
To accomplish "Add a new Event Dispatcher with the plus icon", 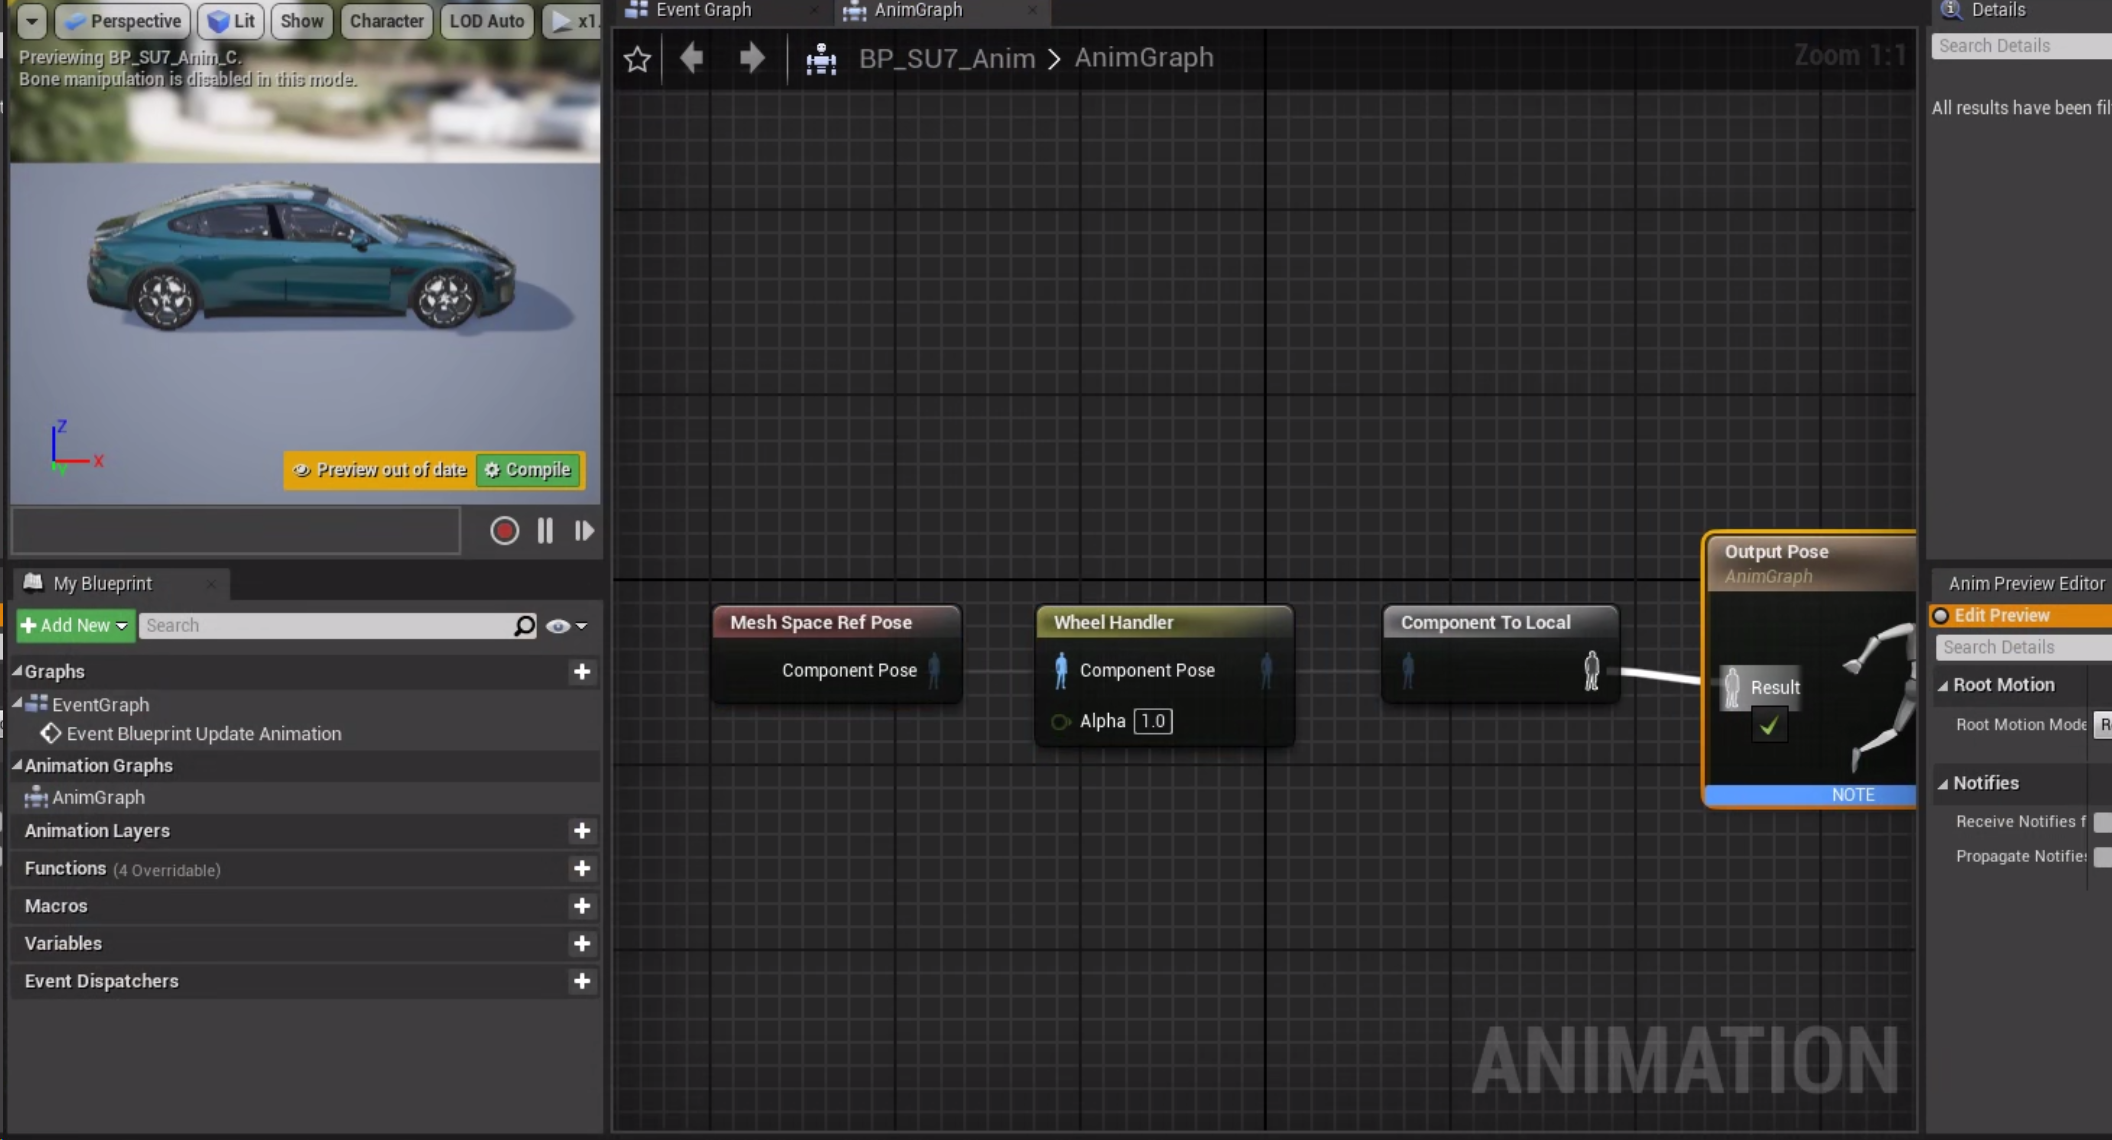I will coord(581,981).
